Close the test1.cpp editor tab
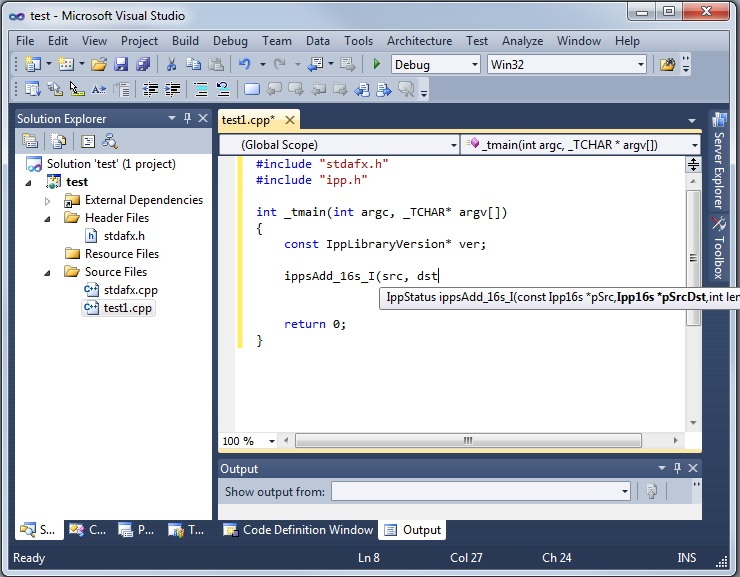 [x=291, y=120]
